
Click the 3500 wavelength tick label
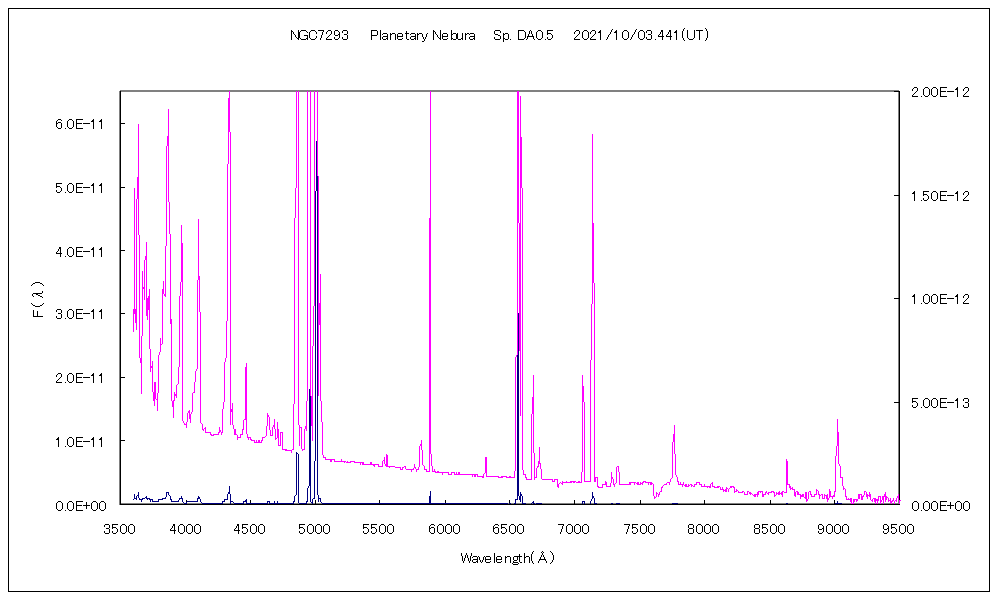coord(120,527)
